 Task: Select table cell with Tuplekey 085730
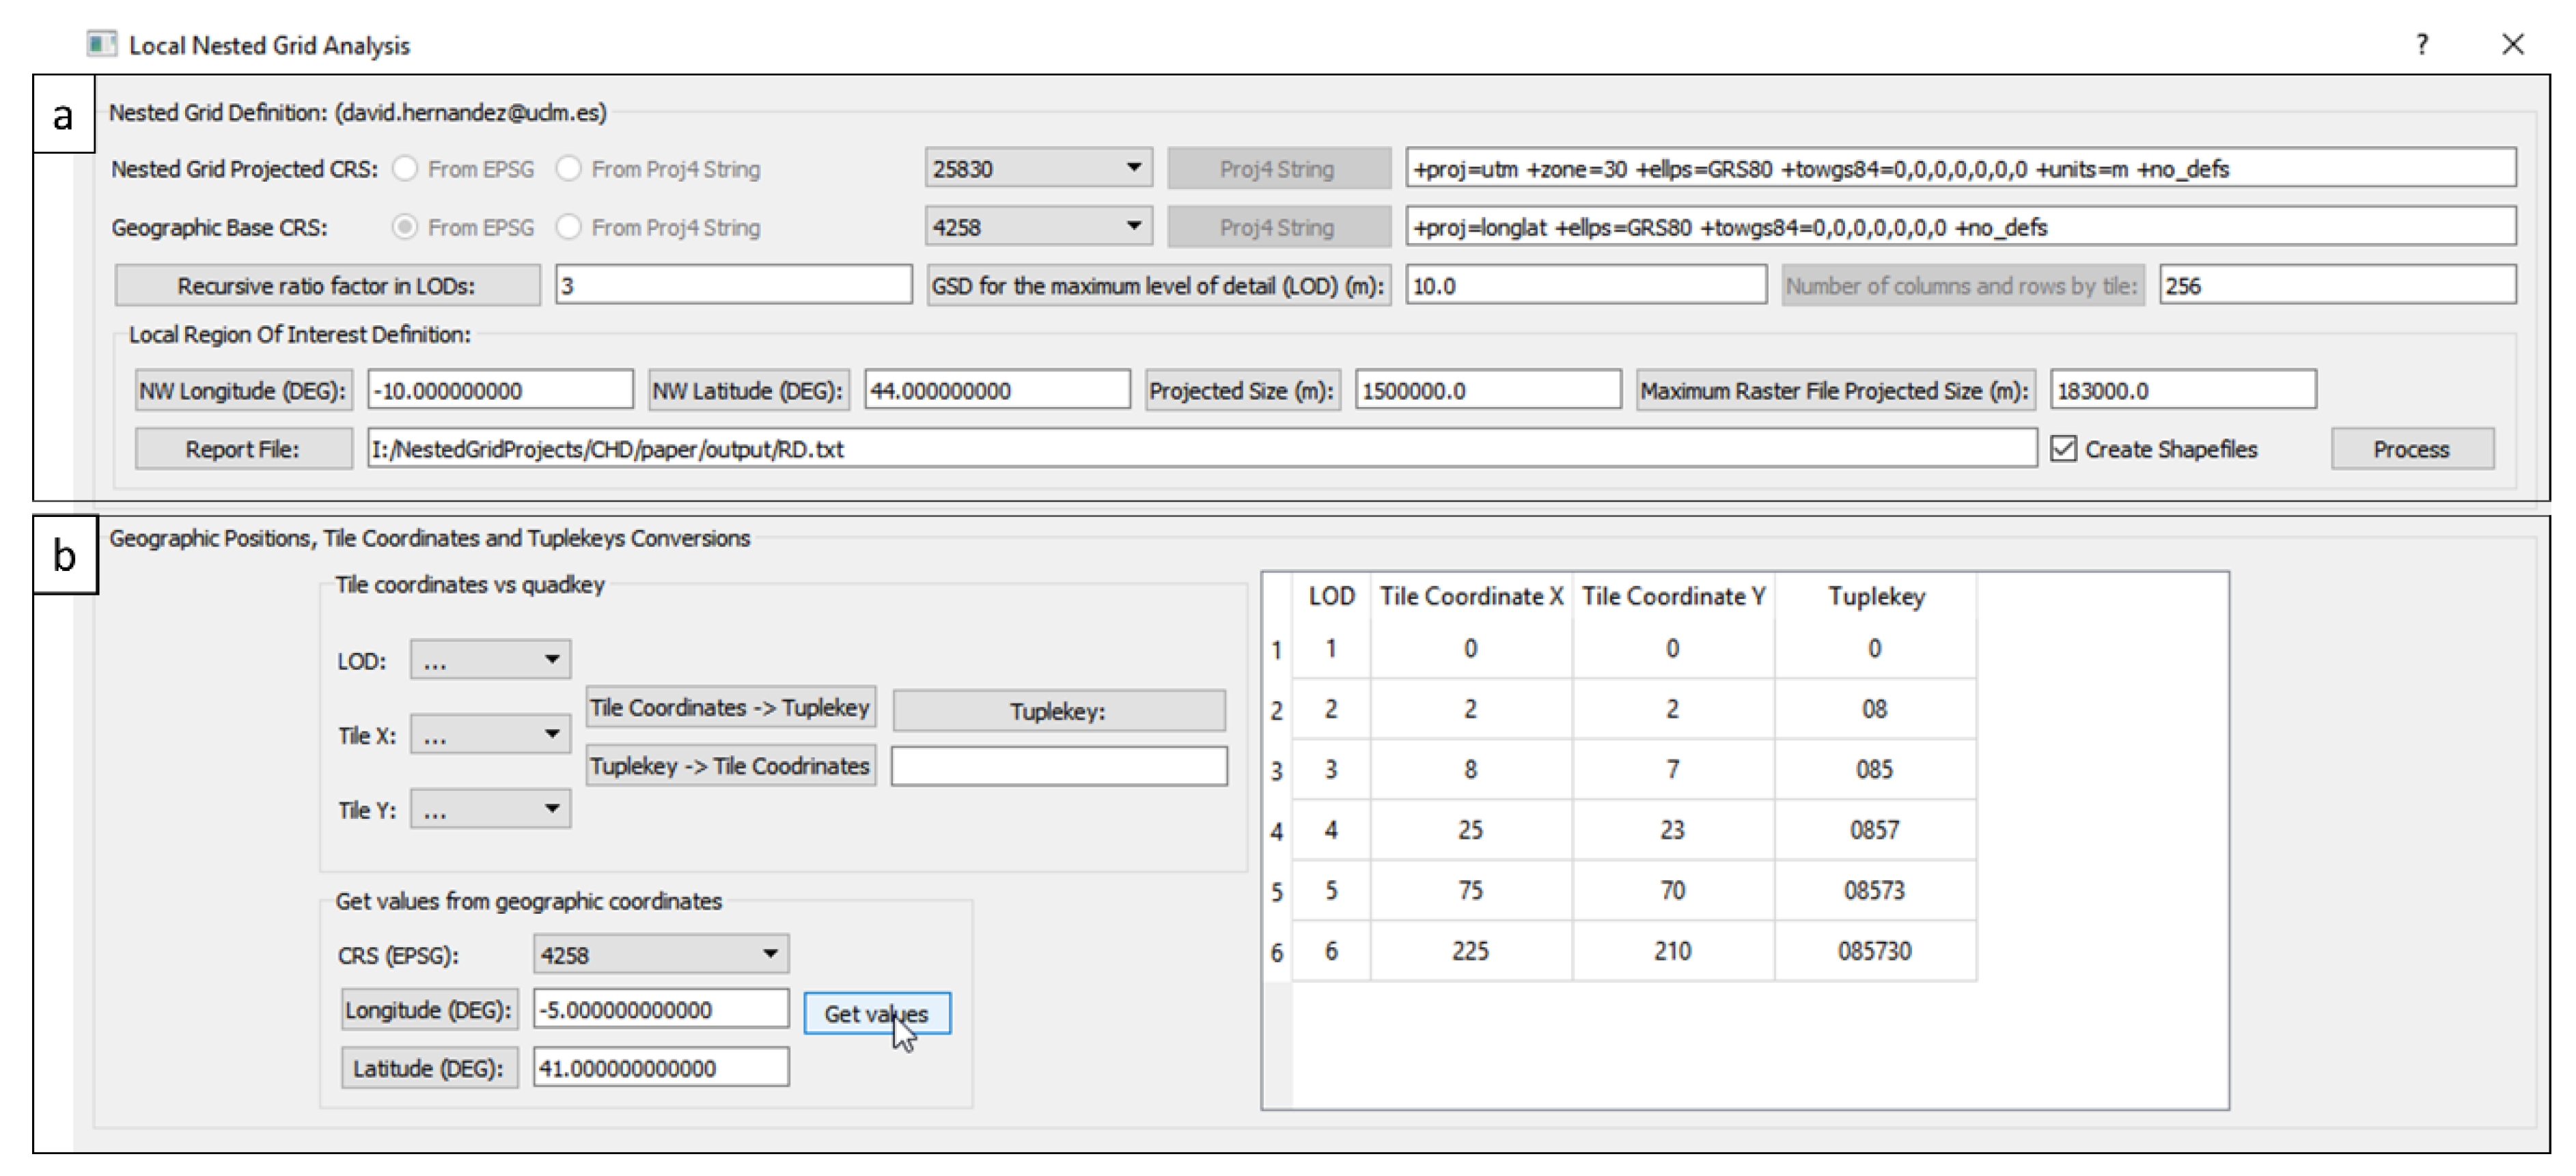[1874, 950]
